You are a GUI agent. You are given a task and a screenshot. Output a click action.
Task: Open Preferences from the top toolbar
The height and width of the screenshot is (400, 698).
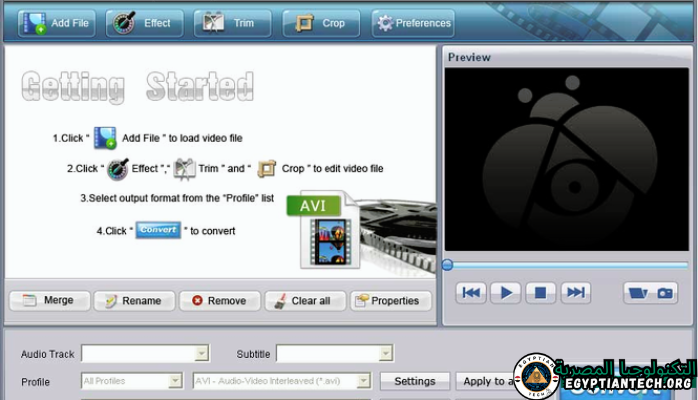pyautogui.click(x=413, y=23)
